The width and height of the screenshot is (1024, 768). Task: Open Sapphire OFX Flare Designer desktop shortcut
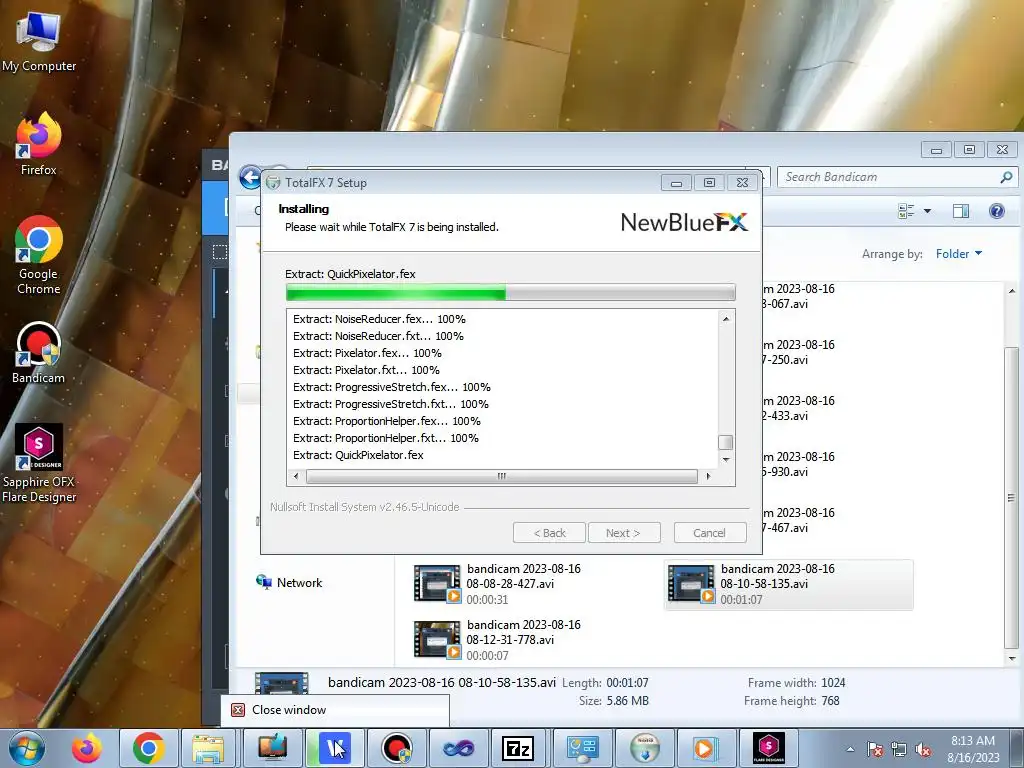click(x=39, y=463)
